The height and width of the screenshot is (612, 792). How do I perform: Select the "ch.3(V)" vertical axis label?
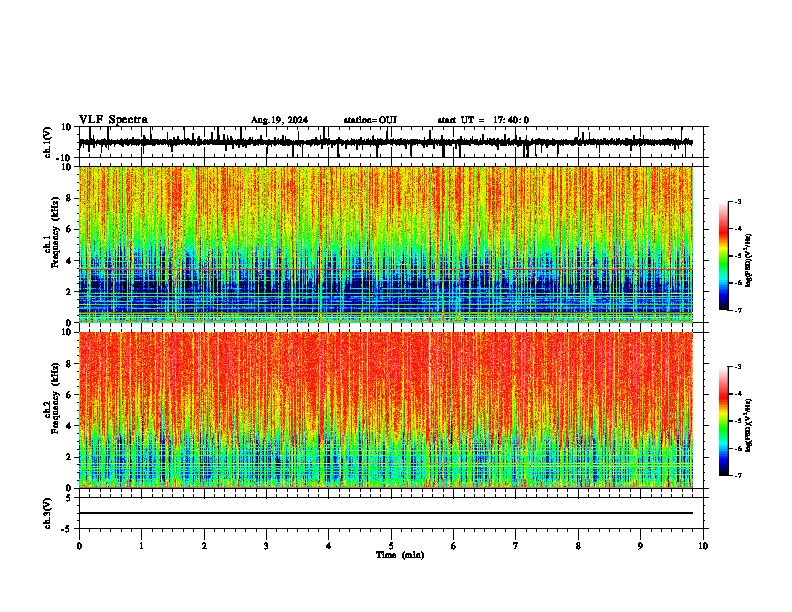(48, 513)
